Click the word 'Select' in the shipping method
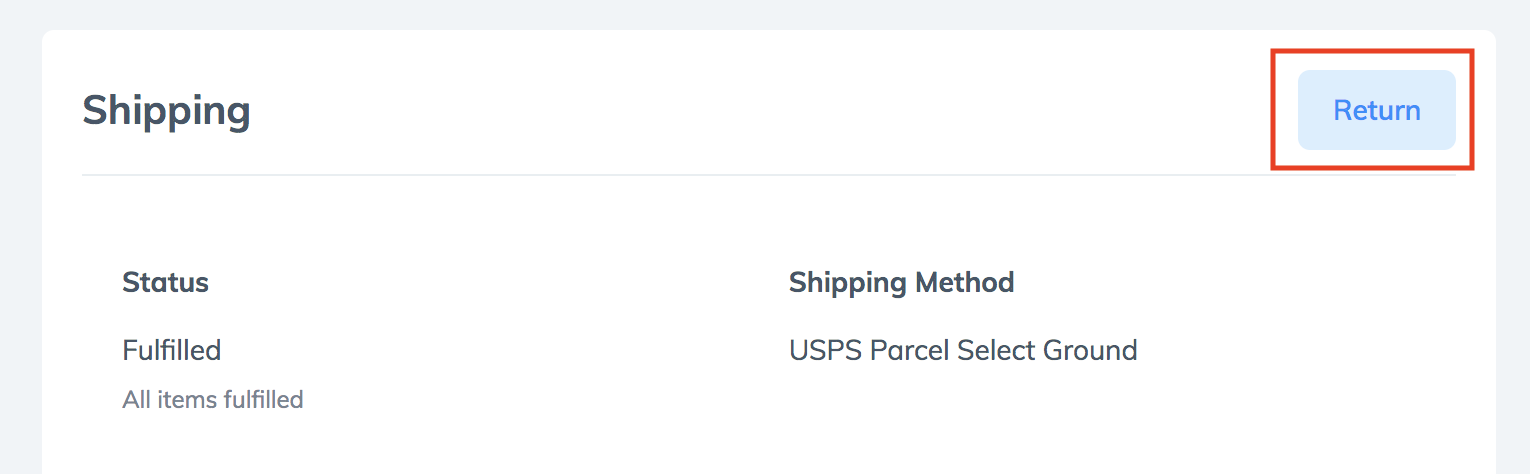The image size is (1530, 474). point(996,351)
